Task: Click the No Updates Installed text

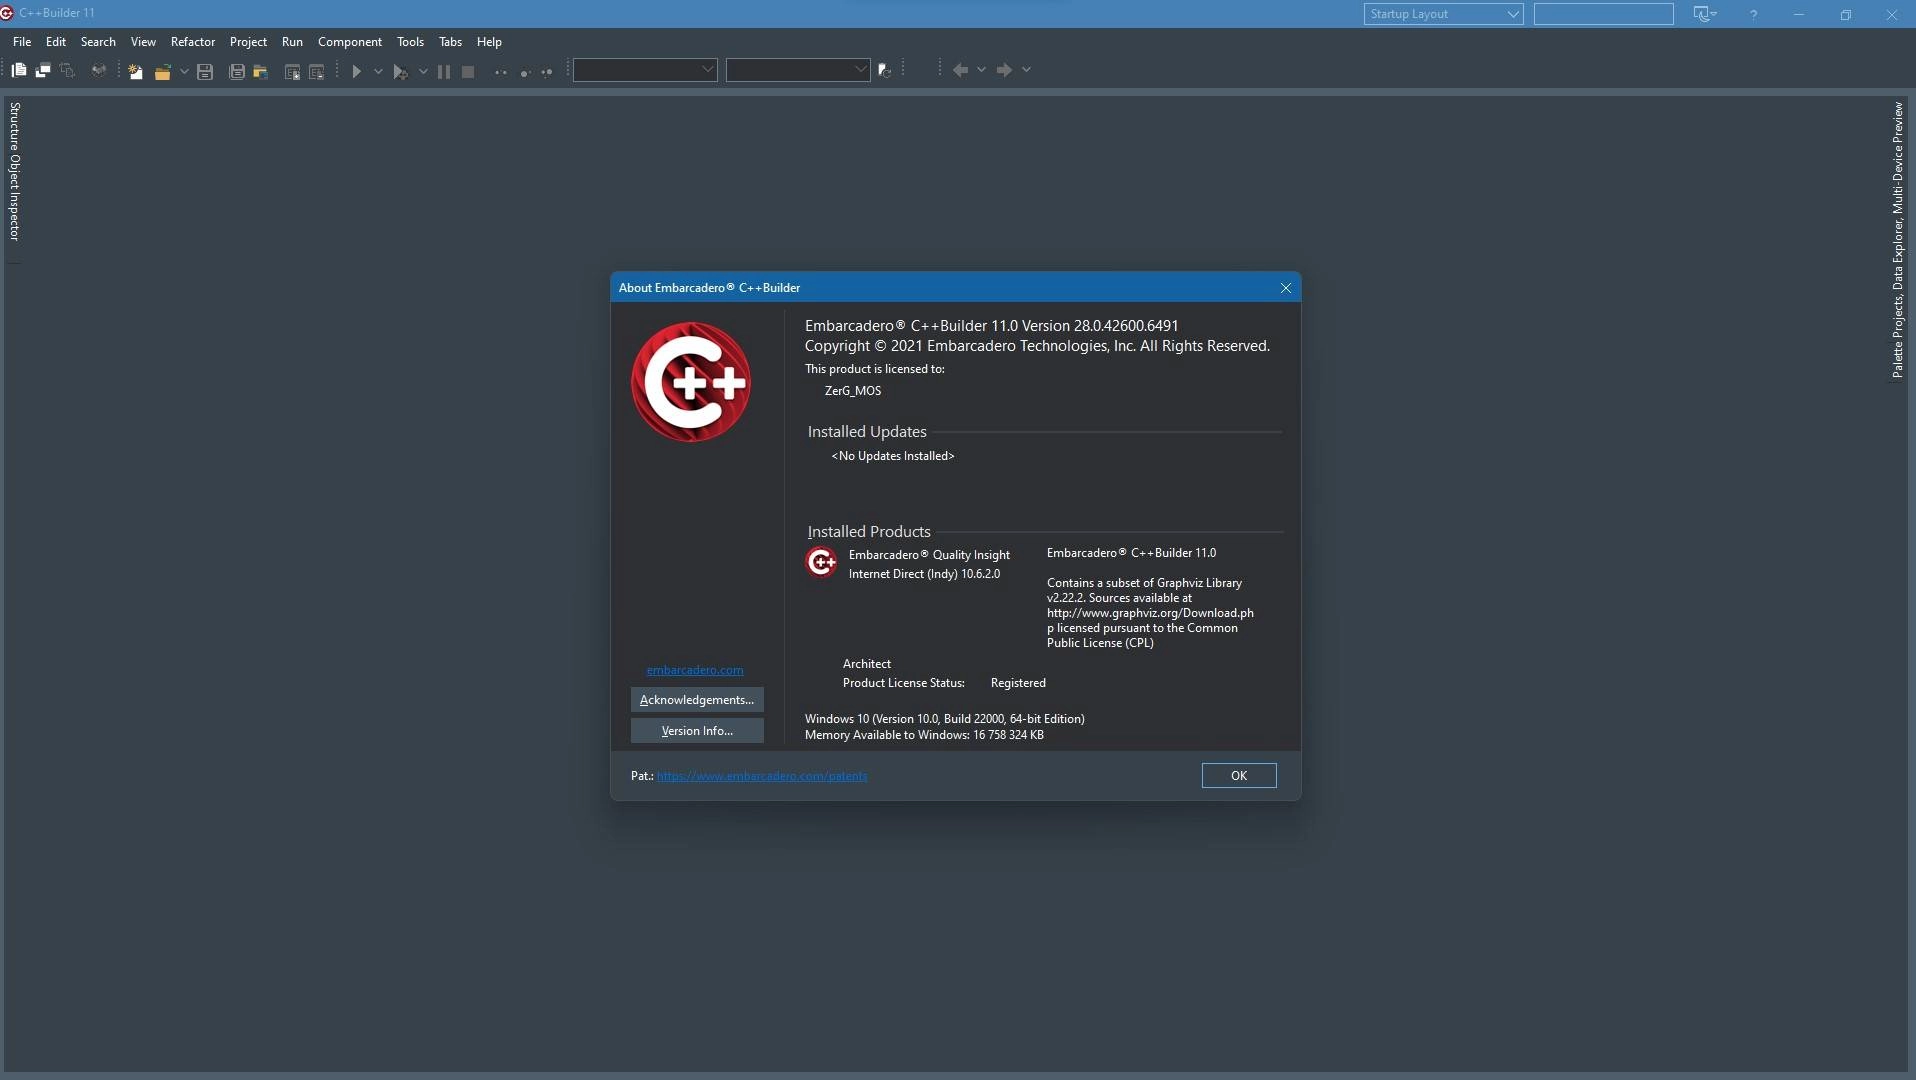Action: pyautogui.click(x=893, y=456)
